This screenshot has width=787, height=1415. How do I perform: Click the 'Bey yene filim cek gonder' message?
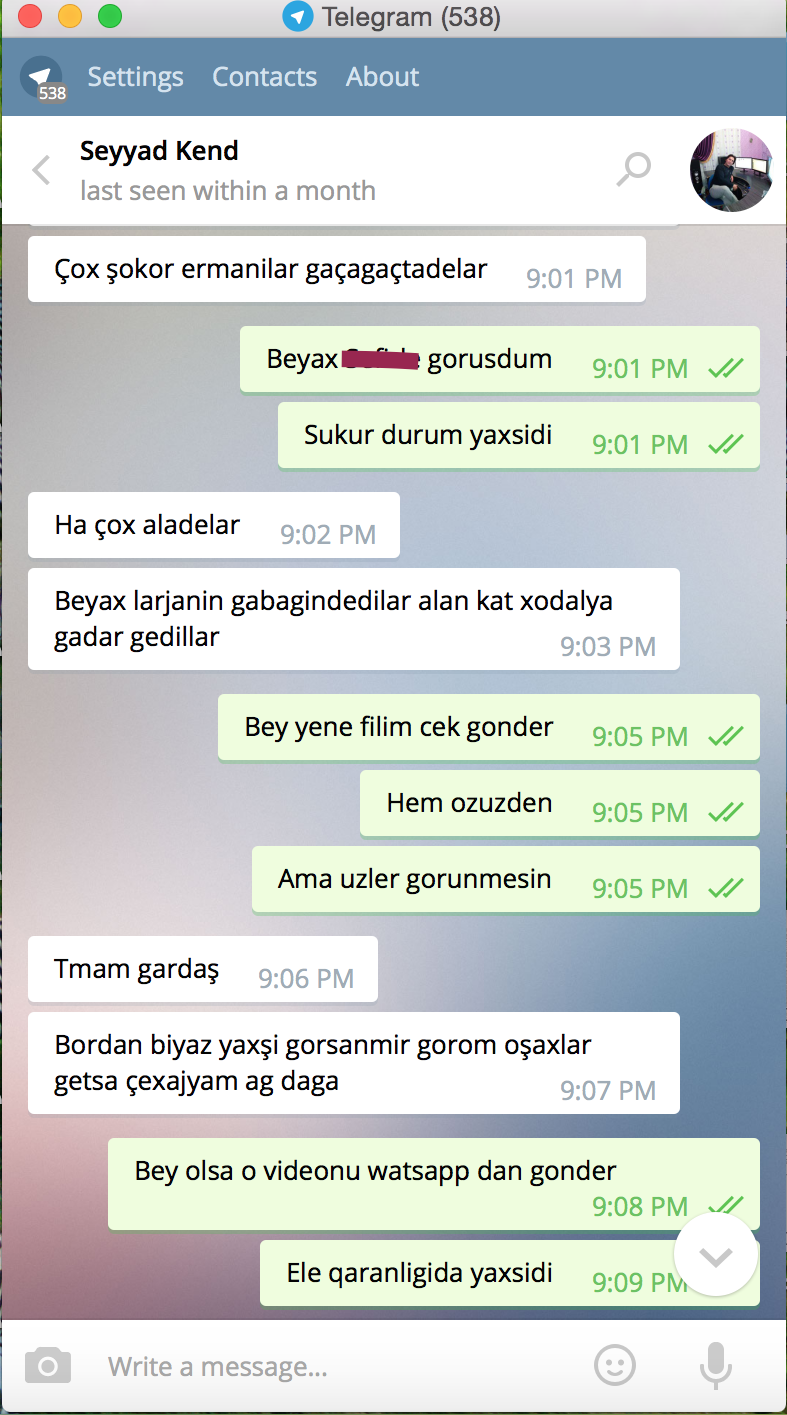(489, 728)
